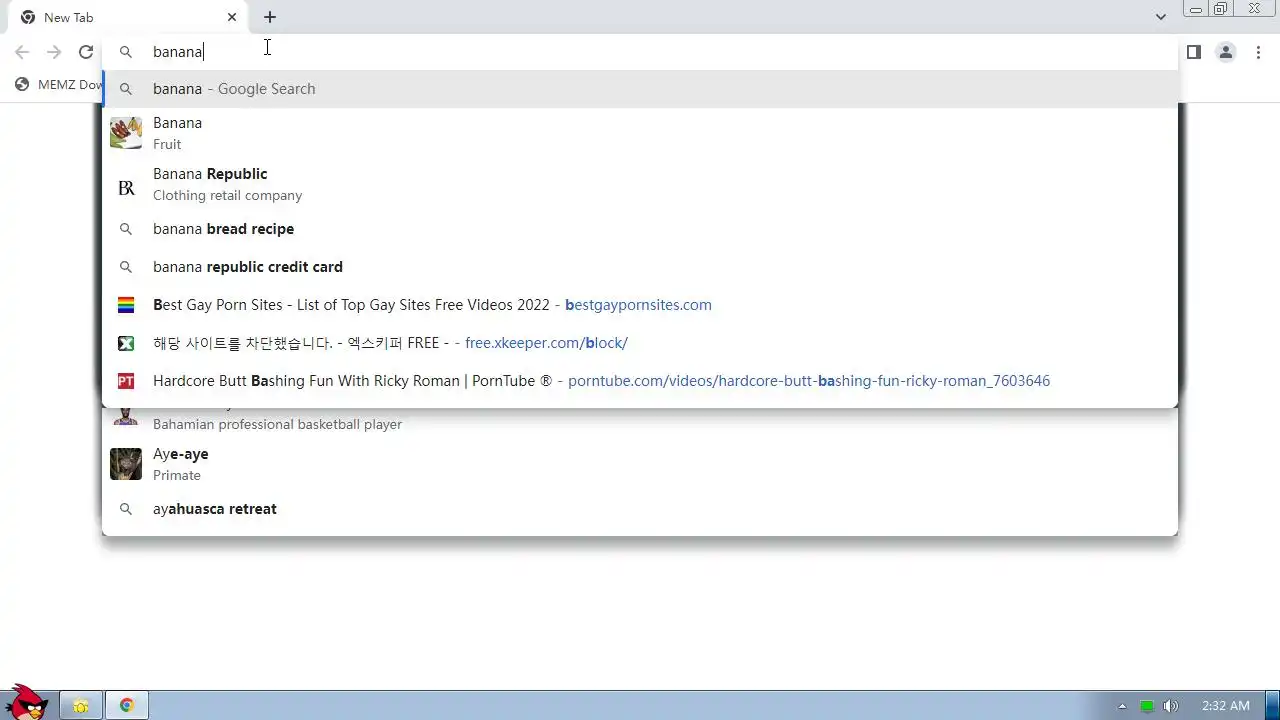Click the banana fruit thumbnail
Viewport: 1280px width, 720px height.
[126, 133]
